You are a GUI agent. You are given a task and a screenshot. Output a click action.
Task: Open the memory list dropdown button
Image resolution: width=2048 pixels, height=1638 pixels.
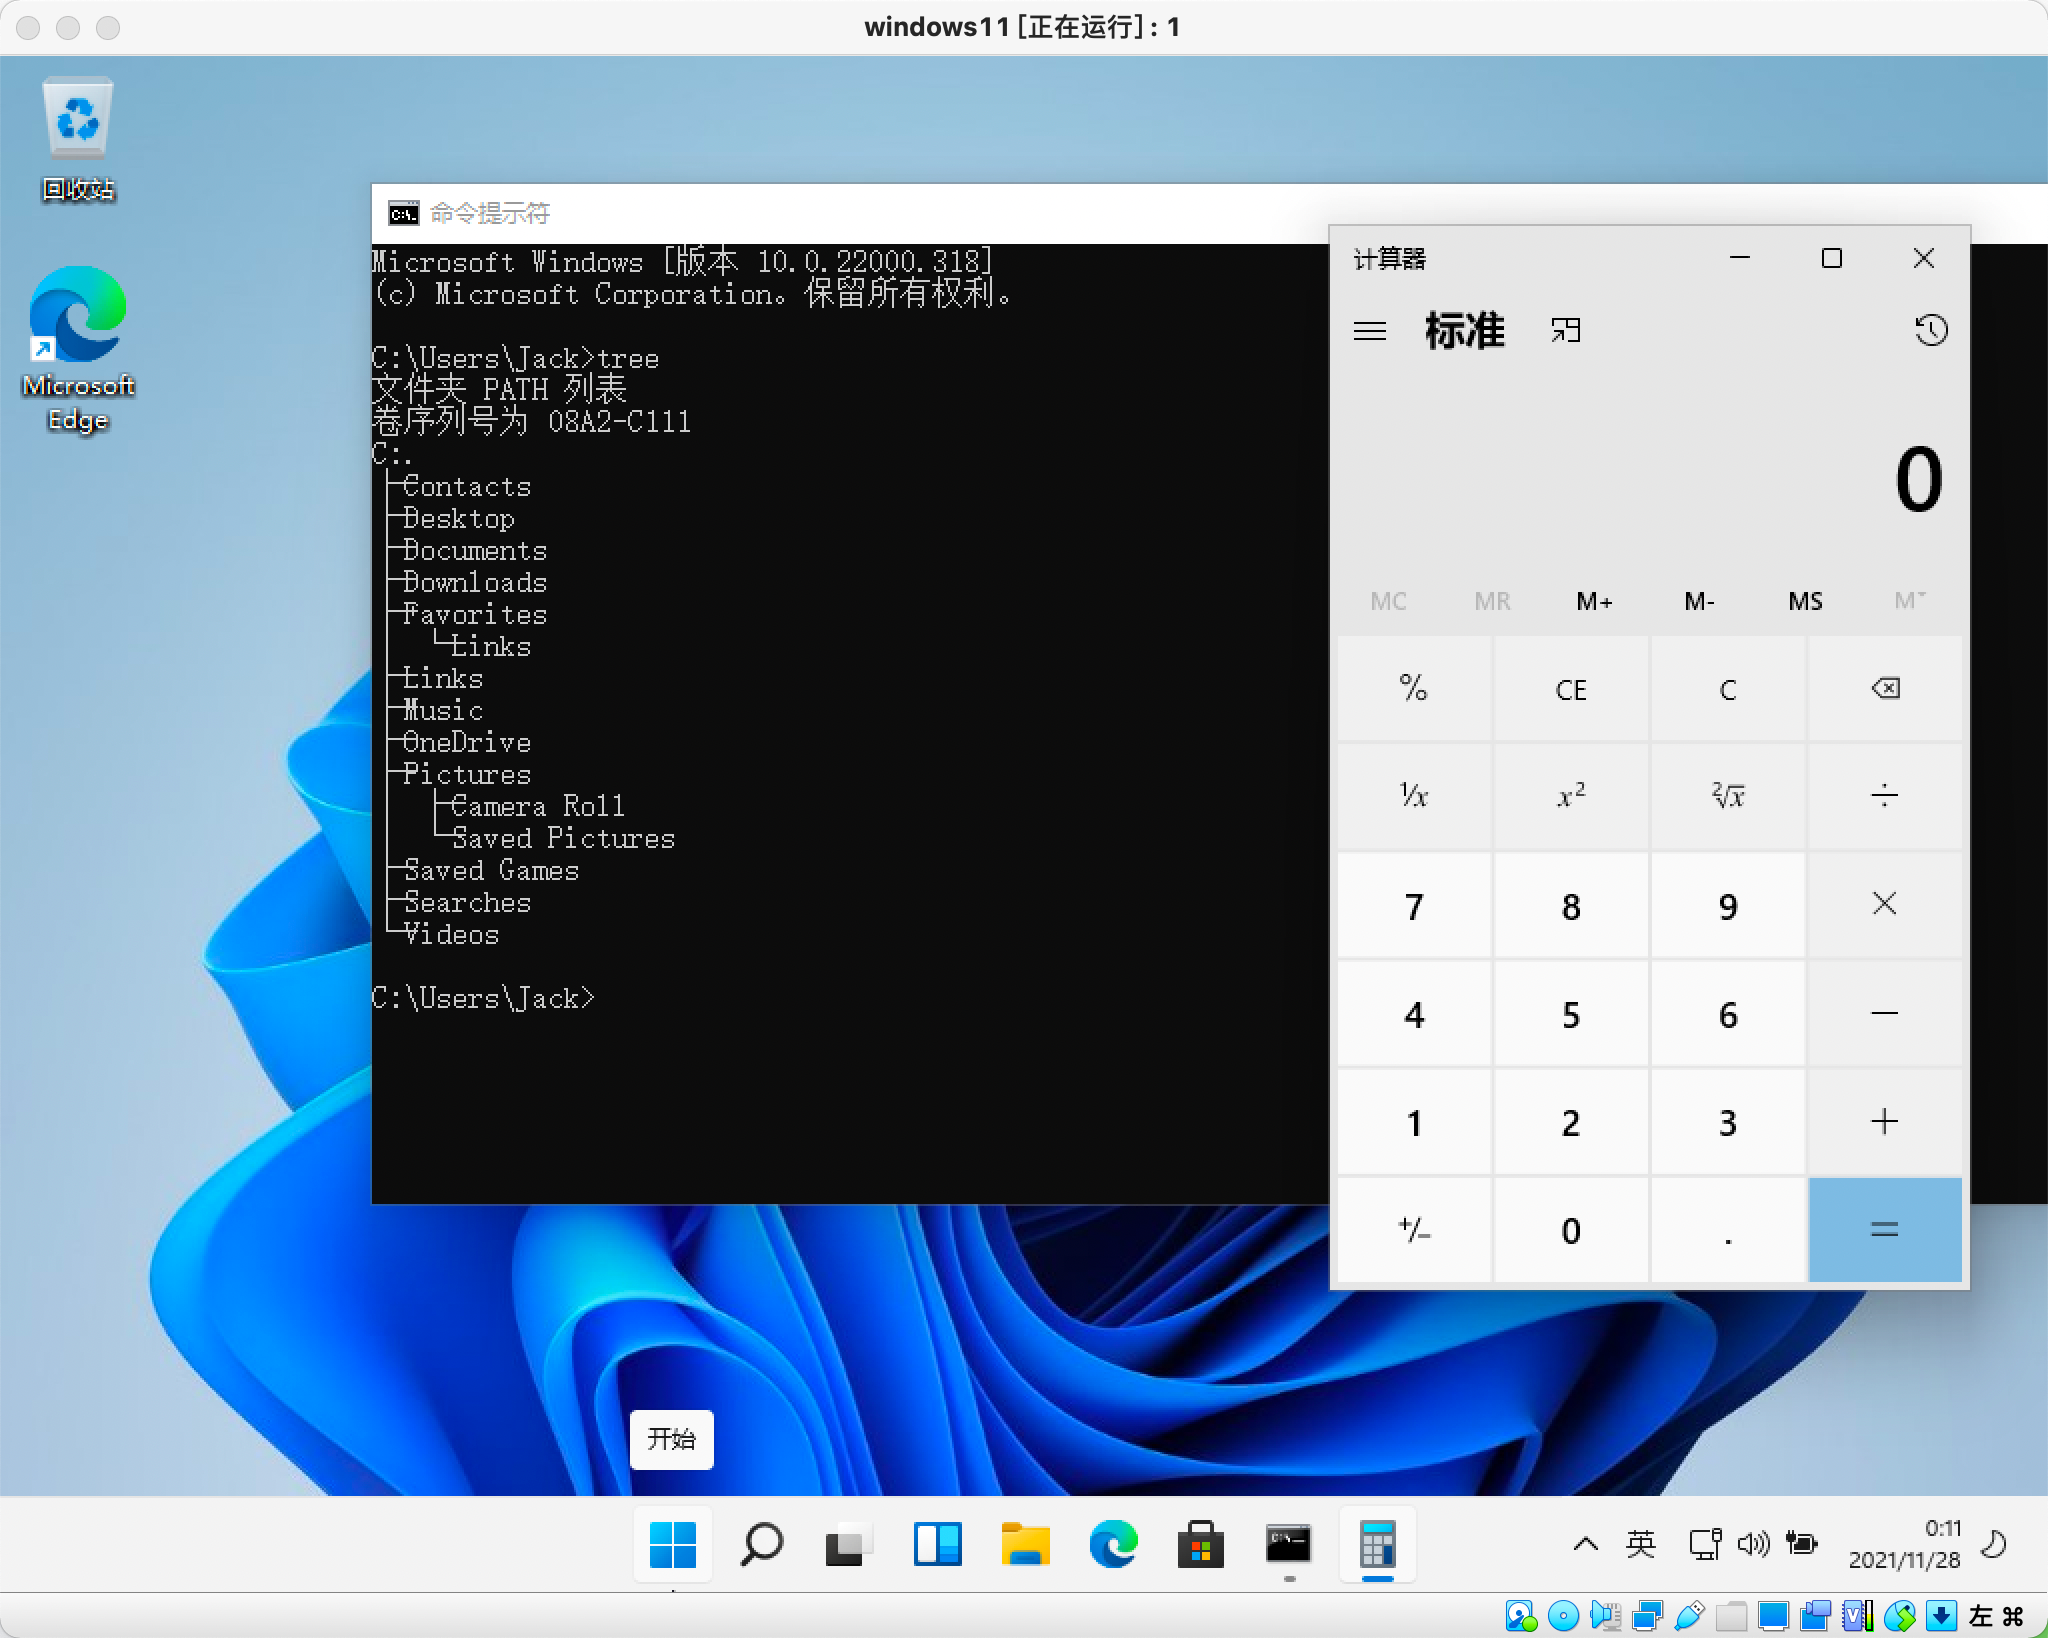tap(1909, 601)
